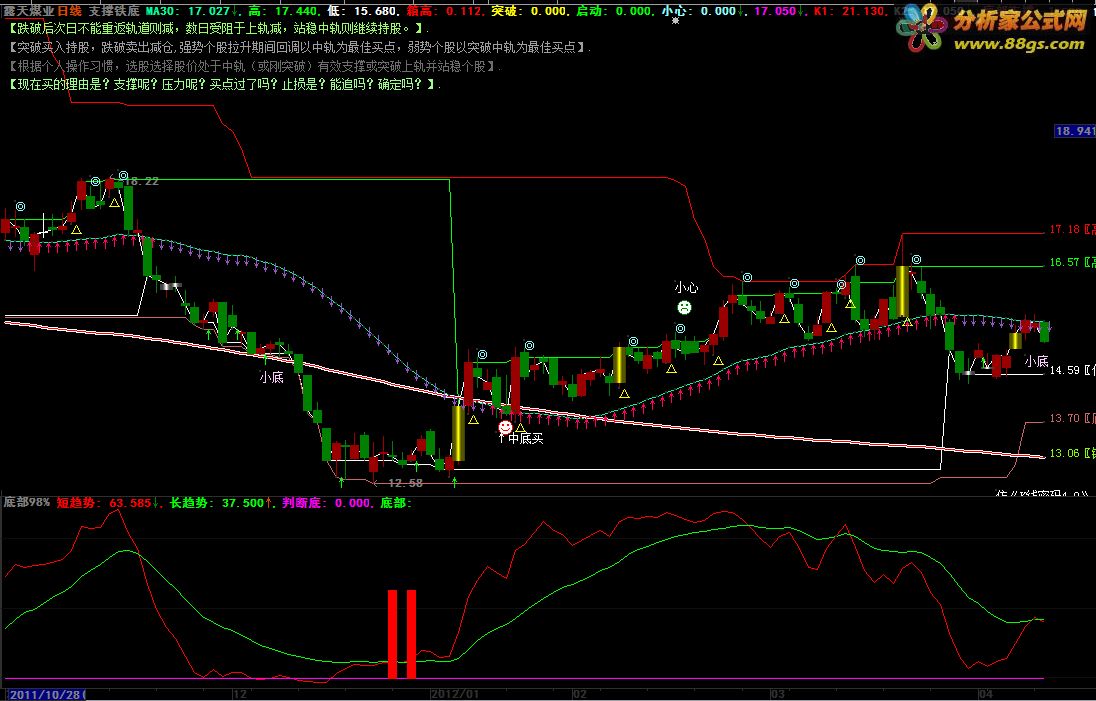Click the 日线 period label
The width and height of the screenshot is (1096, 701).
tap(69, 11)
